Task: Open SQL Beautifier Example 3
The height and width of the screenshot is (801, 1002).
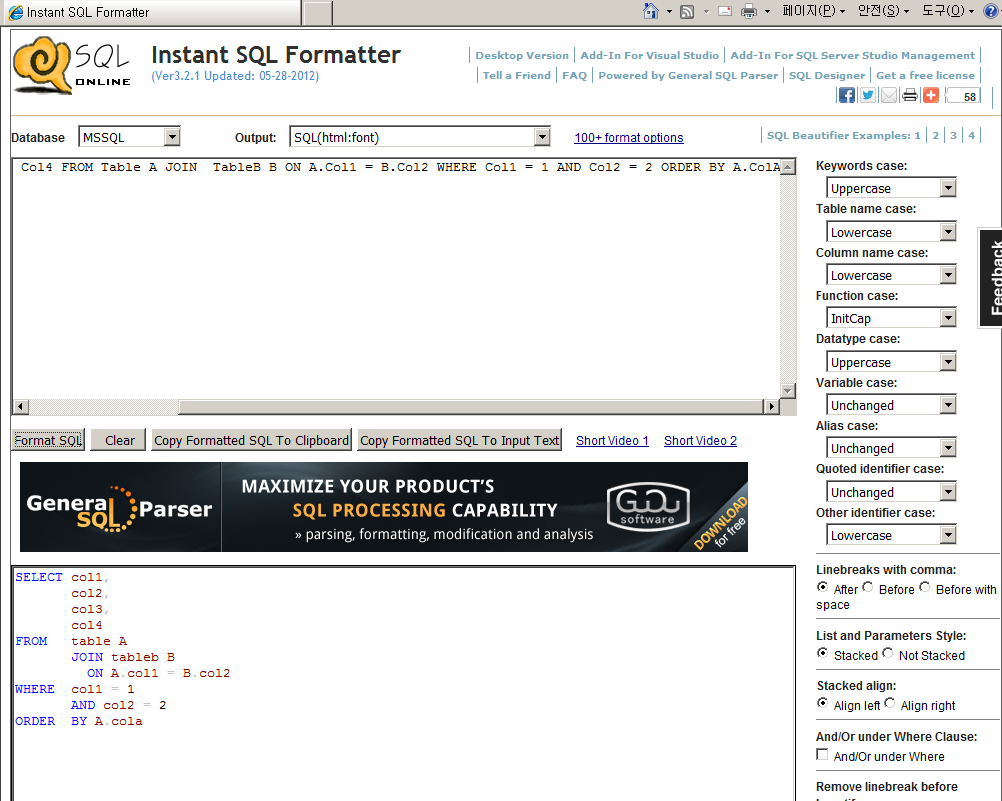Action: [x=953, y=136]
